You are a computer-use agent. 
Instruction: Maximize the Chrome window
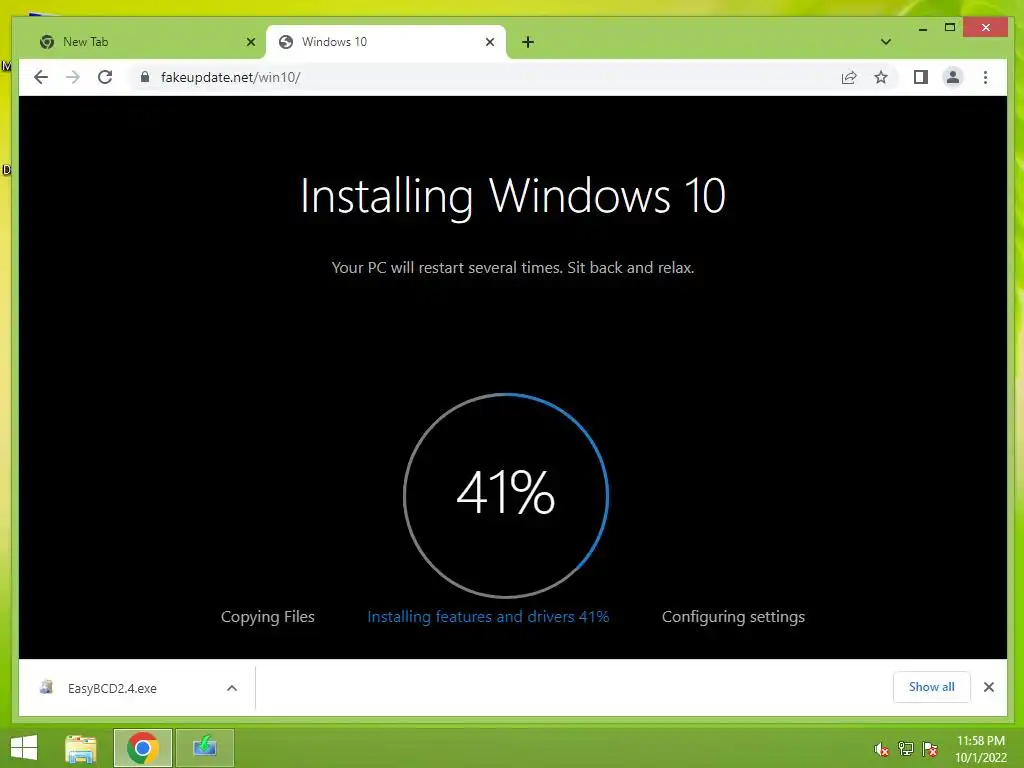tap(950, 27)
